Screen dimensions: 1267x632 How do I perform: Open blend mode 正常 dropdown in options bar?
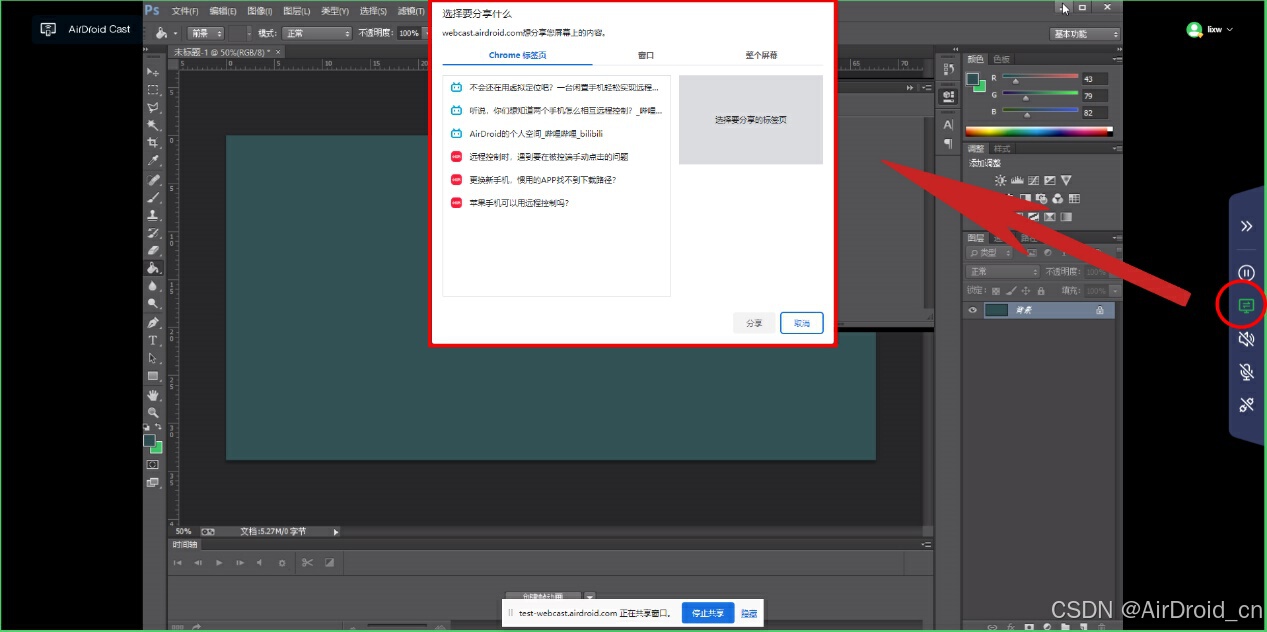click(317, 33)
